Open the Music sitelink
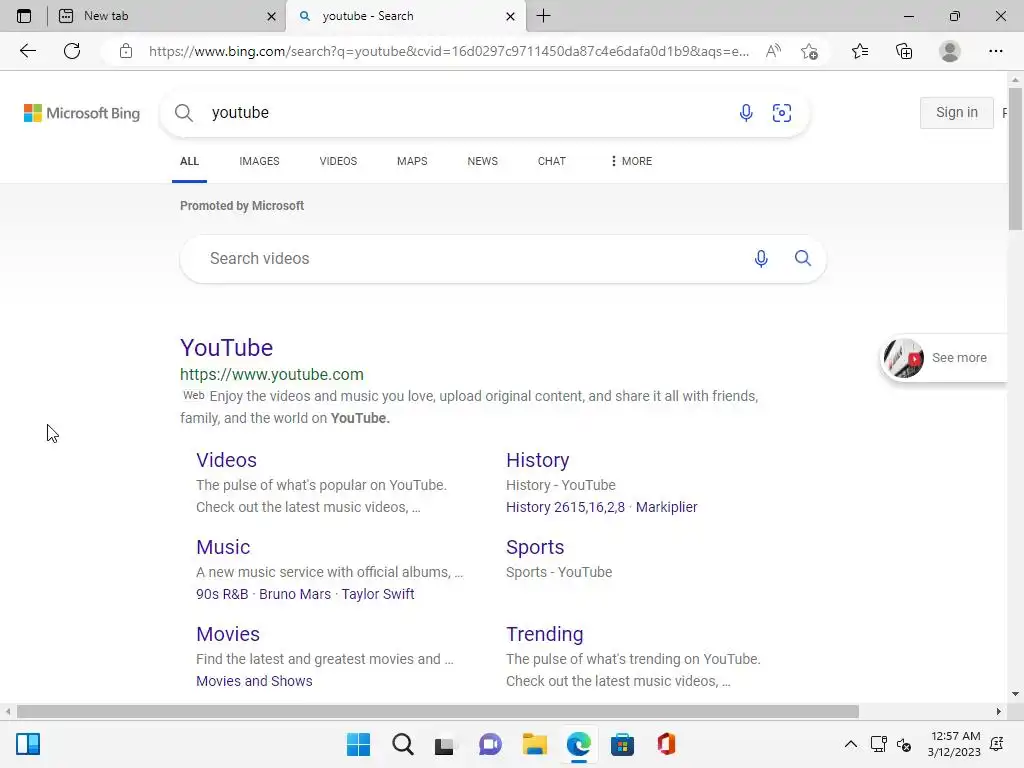The height and width of the screenshot is (768, 1024). coord(223,547)
